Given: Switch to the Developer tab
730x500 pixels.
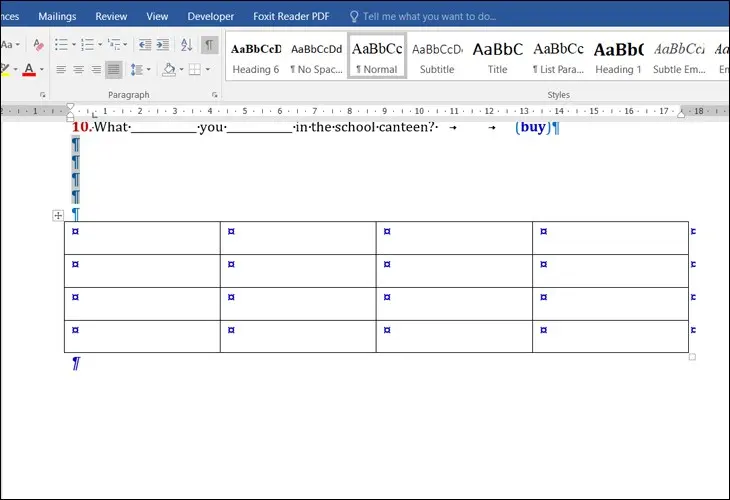Looking at the screenshot, I should coord(210,16).
